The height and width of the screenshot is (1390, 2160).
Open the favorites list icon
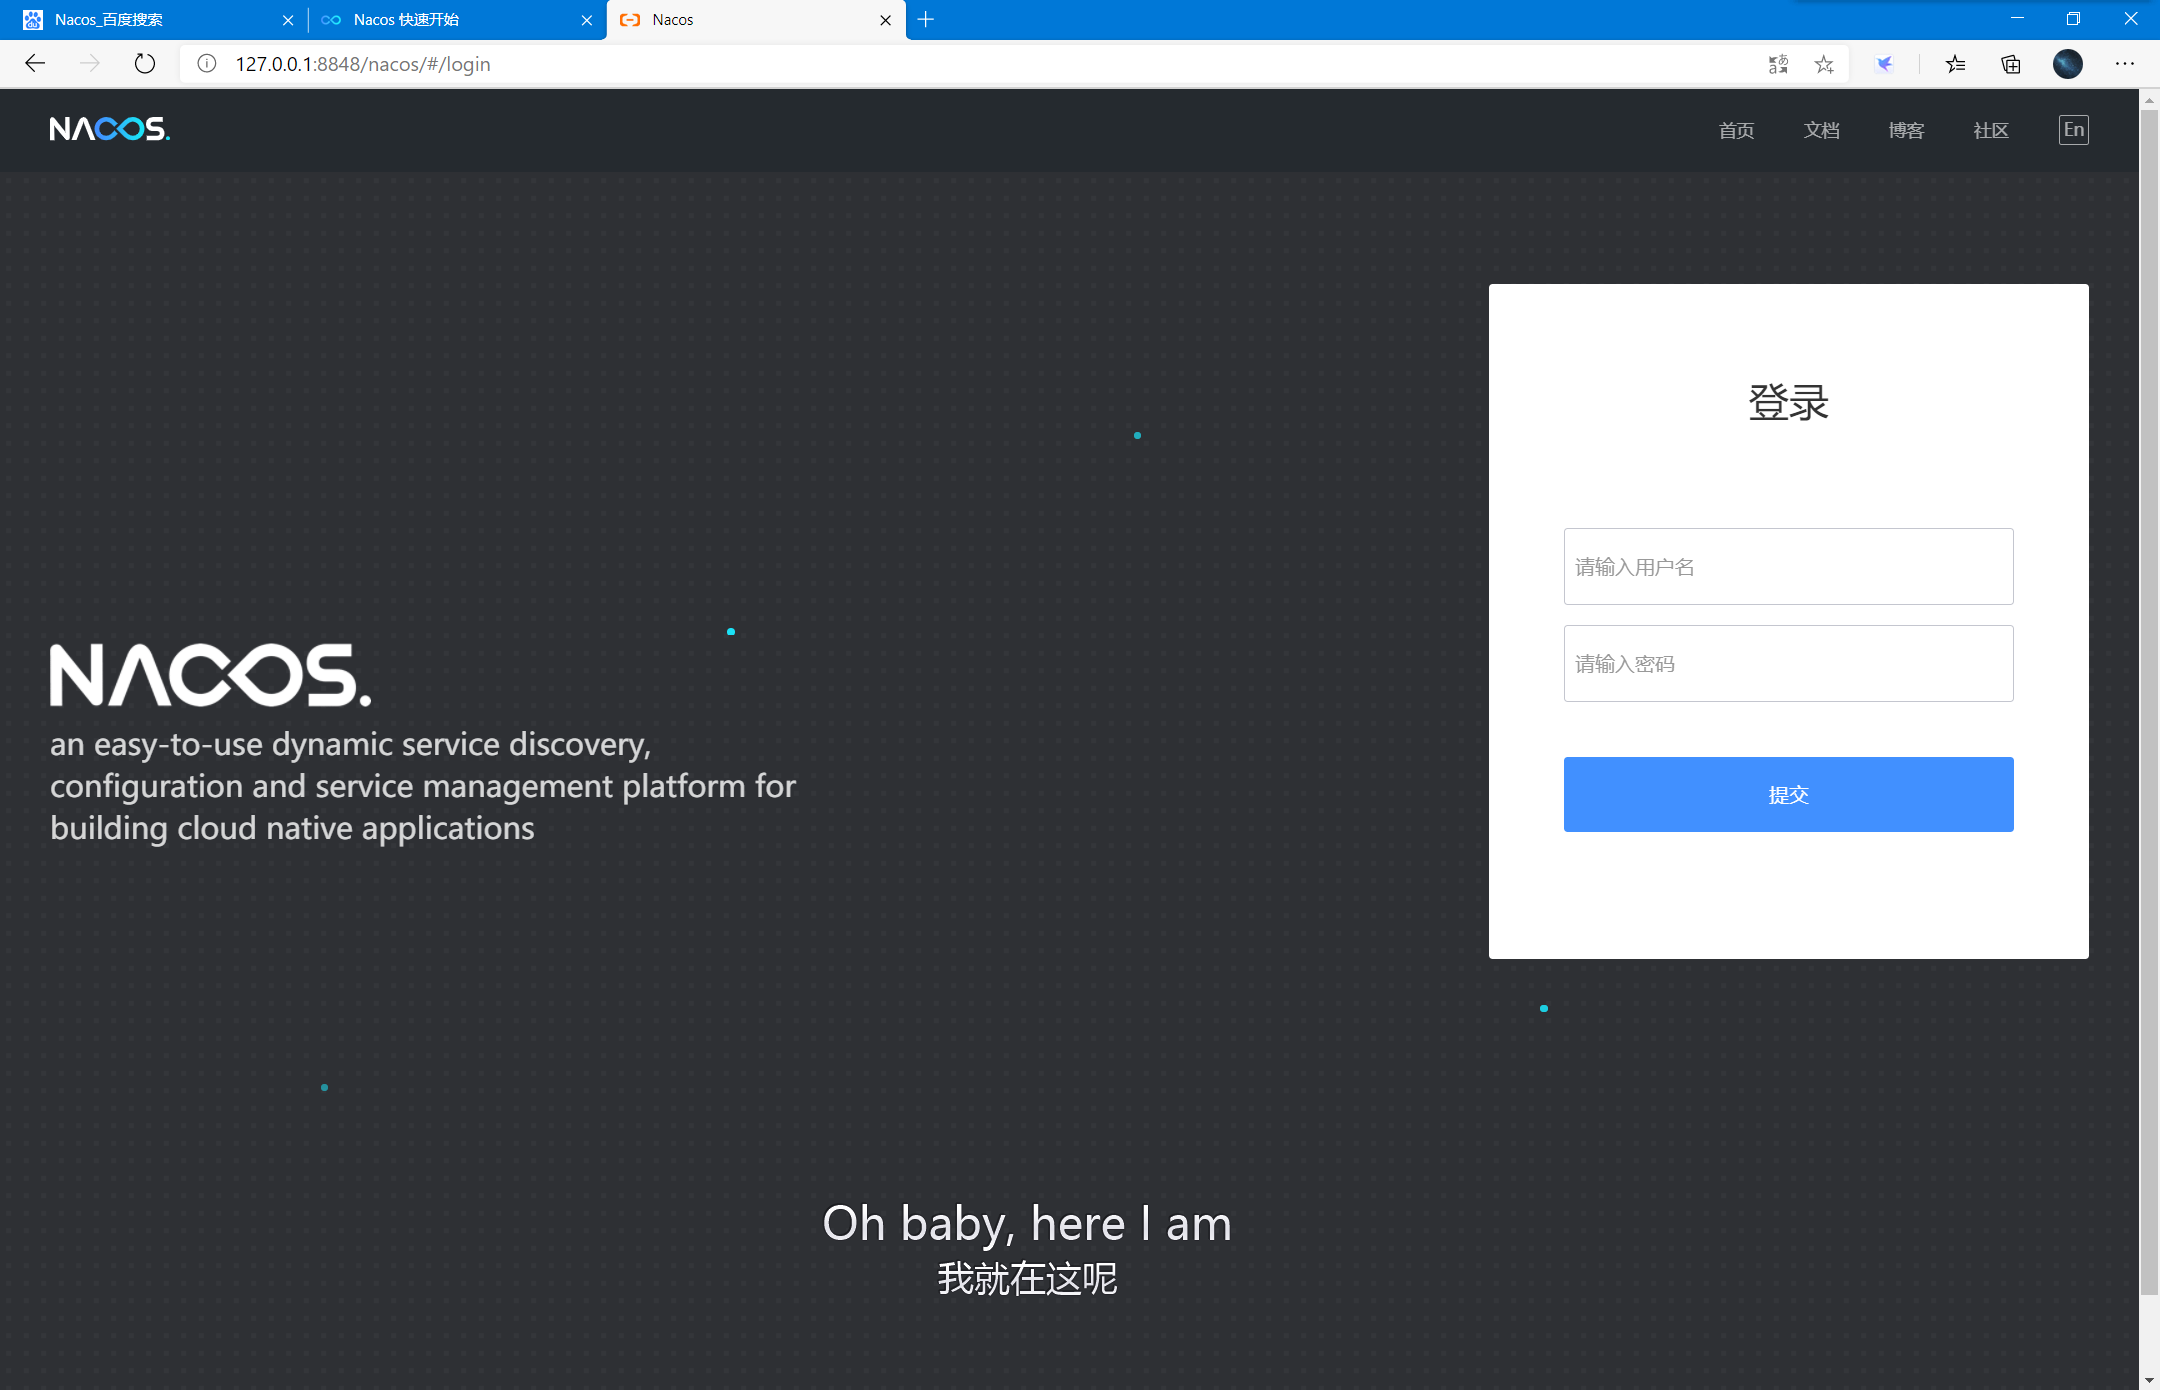1955,64
